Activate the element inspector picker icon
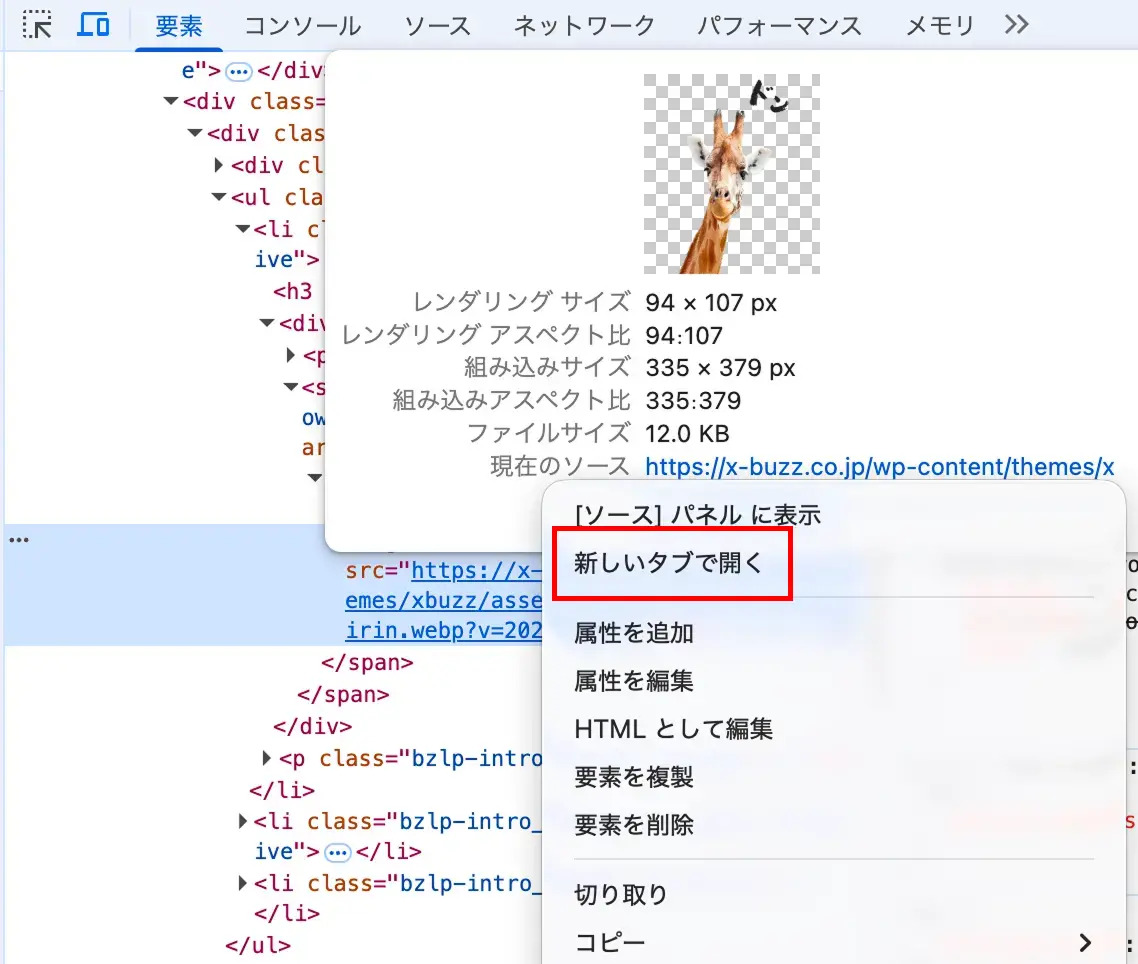1138x964 pixels. (36, 25)
